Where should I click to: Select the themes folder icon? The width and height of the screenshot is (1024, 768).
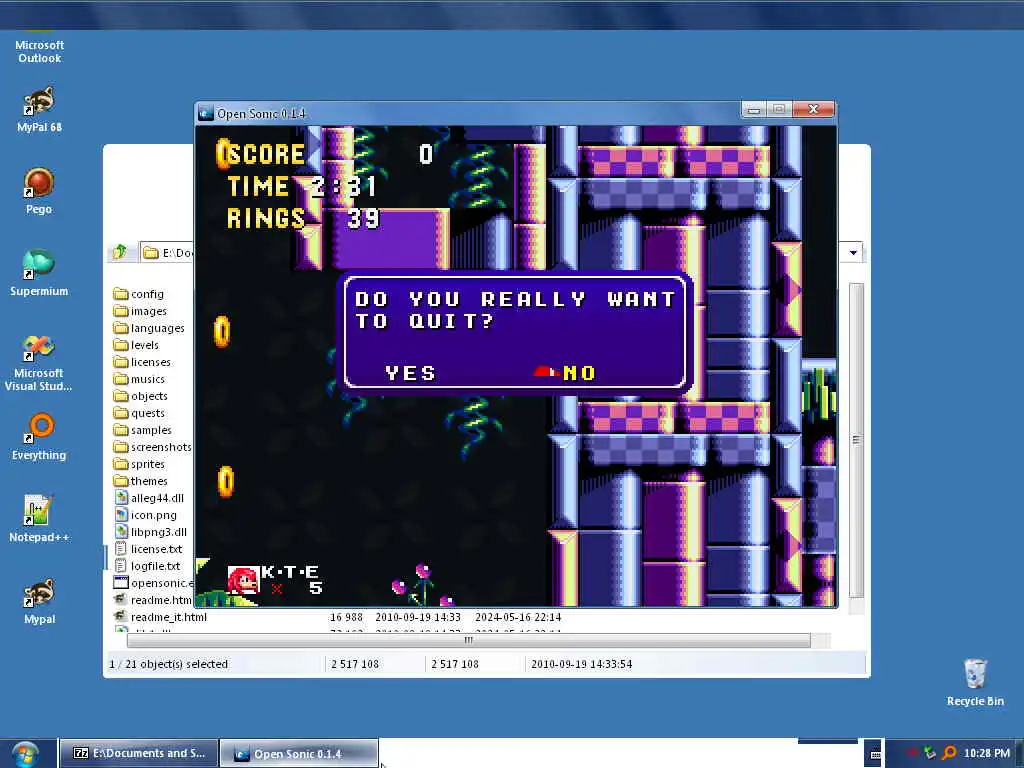pyautogui.click(x=120, y=481)
